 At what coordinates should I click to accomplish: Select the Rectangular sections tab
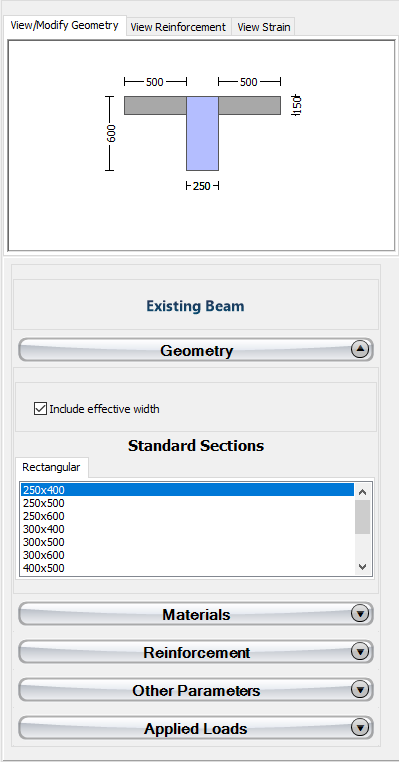coord(51,468)
